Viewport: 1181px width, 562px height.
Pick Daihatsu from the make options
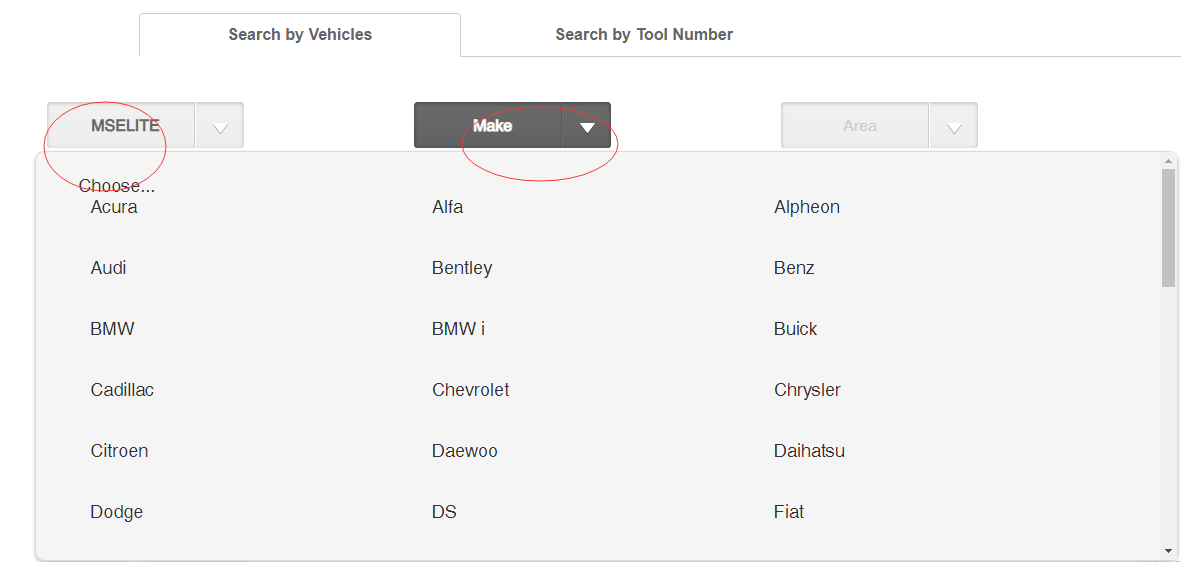point(809,451)
